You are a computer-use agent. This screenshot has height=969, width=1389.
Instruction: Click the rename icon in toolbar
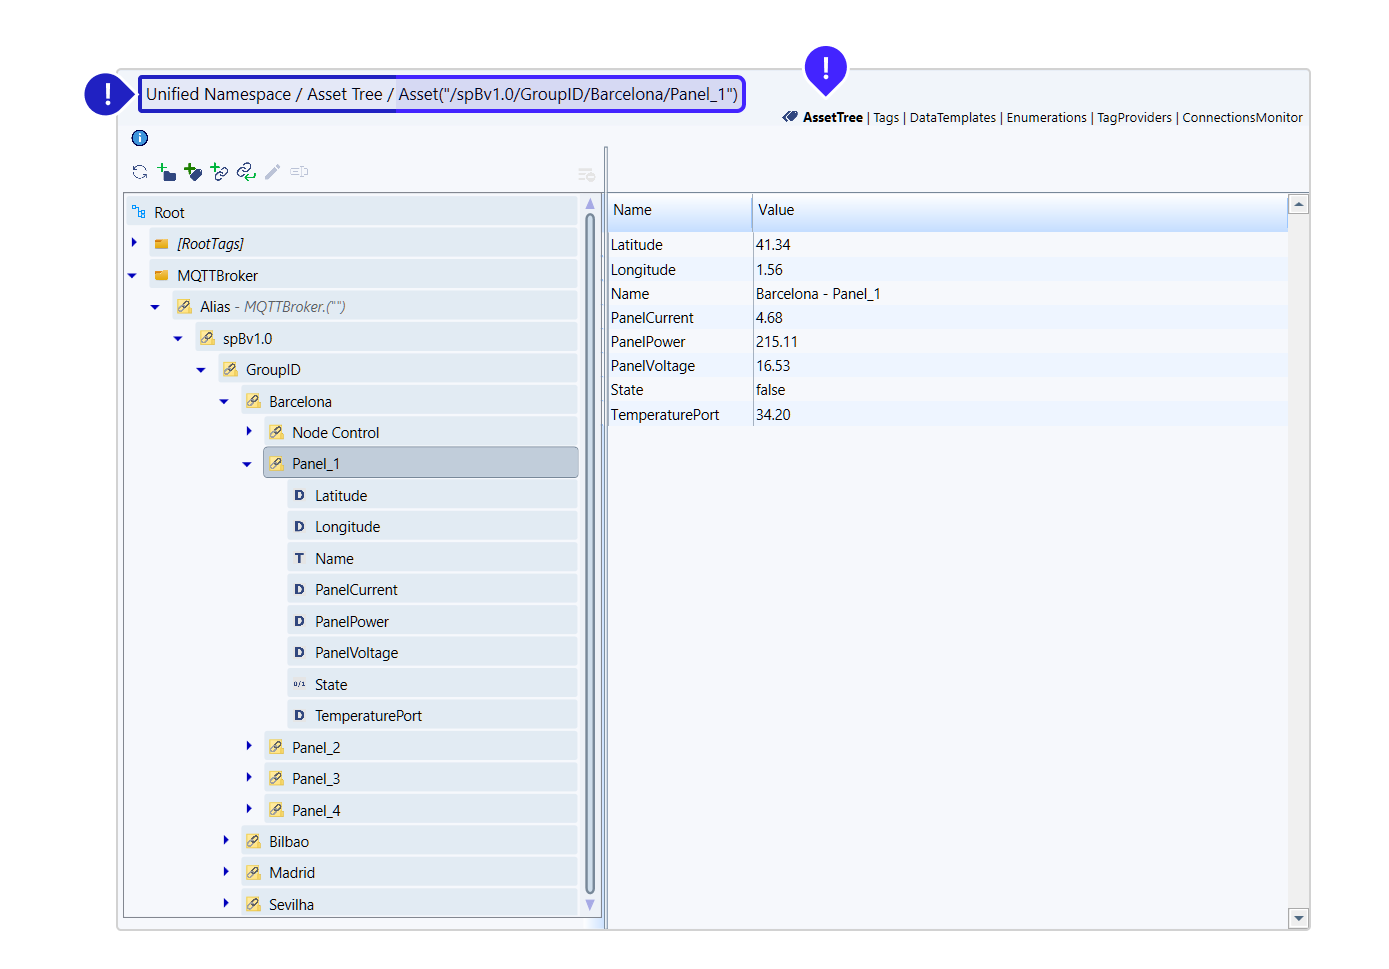click(x=299, y=172)
